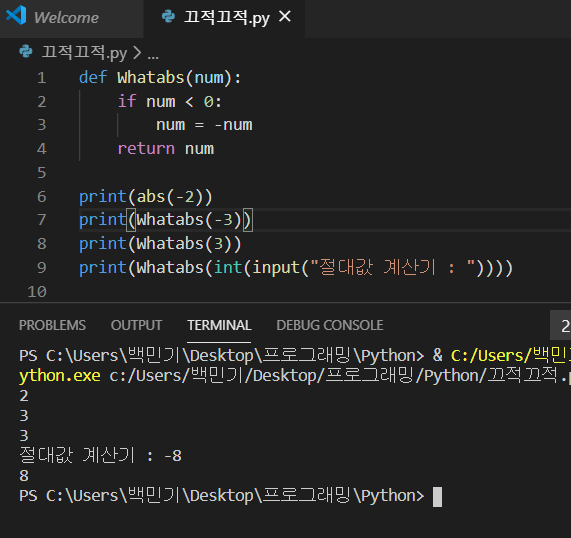
Task: Open the PROBLEMS panel tab
Action: (x=52, y=325)
